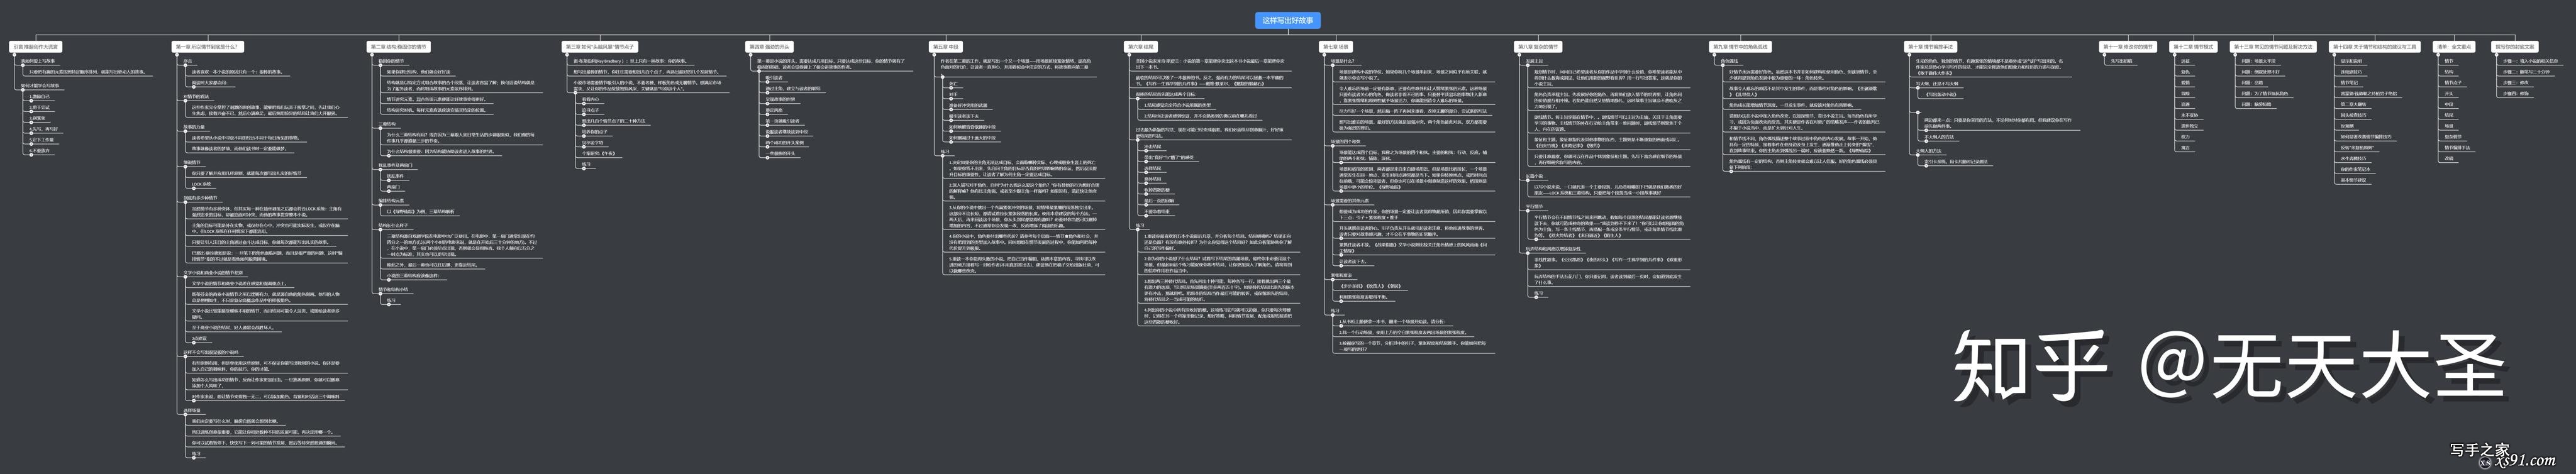Viewport: 2576px width, 474px height.
Task: Select the 第十一章 修改你的情节 node
Action: [2129, 47]
